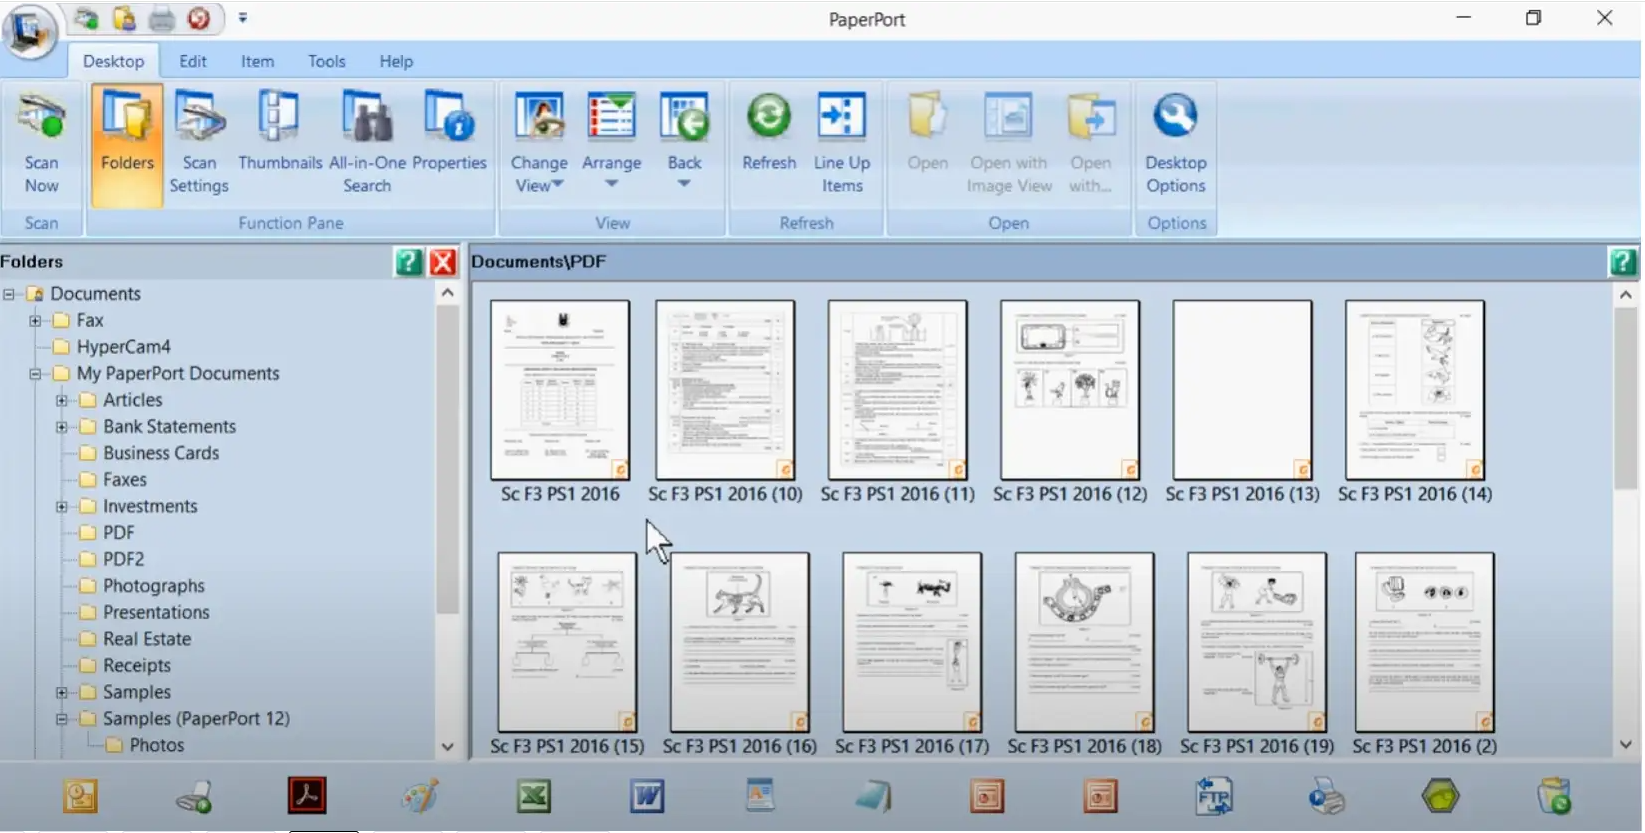Image resolution: width=1645 pixels, height=833 pixels.
Task: Select the Receipts folder
Action: coord(136,666)
